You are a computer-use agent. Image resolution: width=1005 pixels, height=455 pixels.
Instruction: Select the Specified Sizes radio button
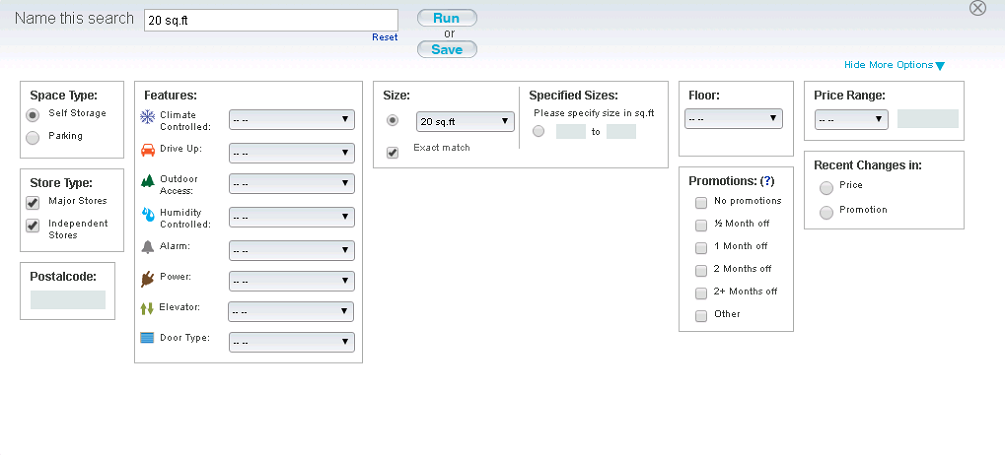(x=538, y=131)
